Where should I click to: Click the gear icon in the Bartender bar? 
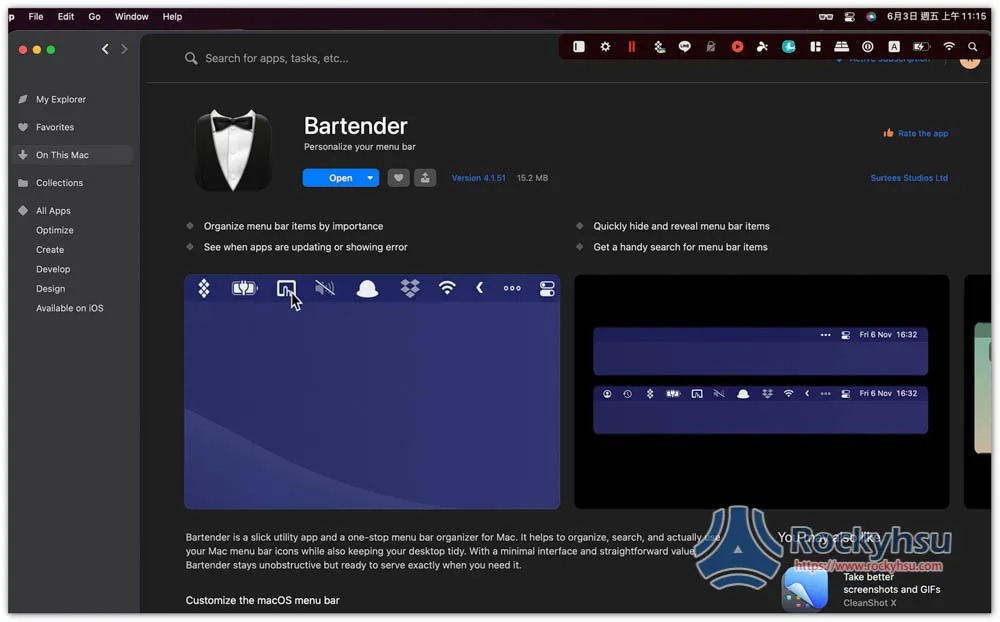[x=605, y=47]
